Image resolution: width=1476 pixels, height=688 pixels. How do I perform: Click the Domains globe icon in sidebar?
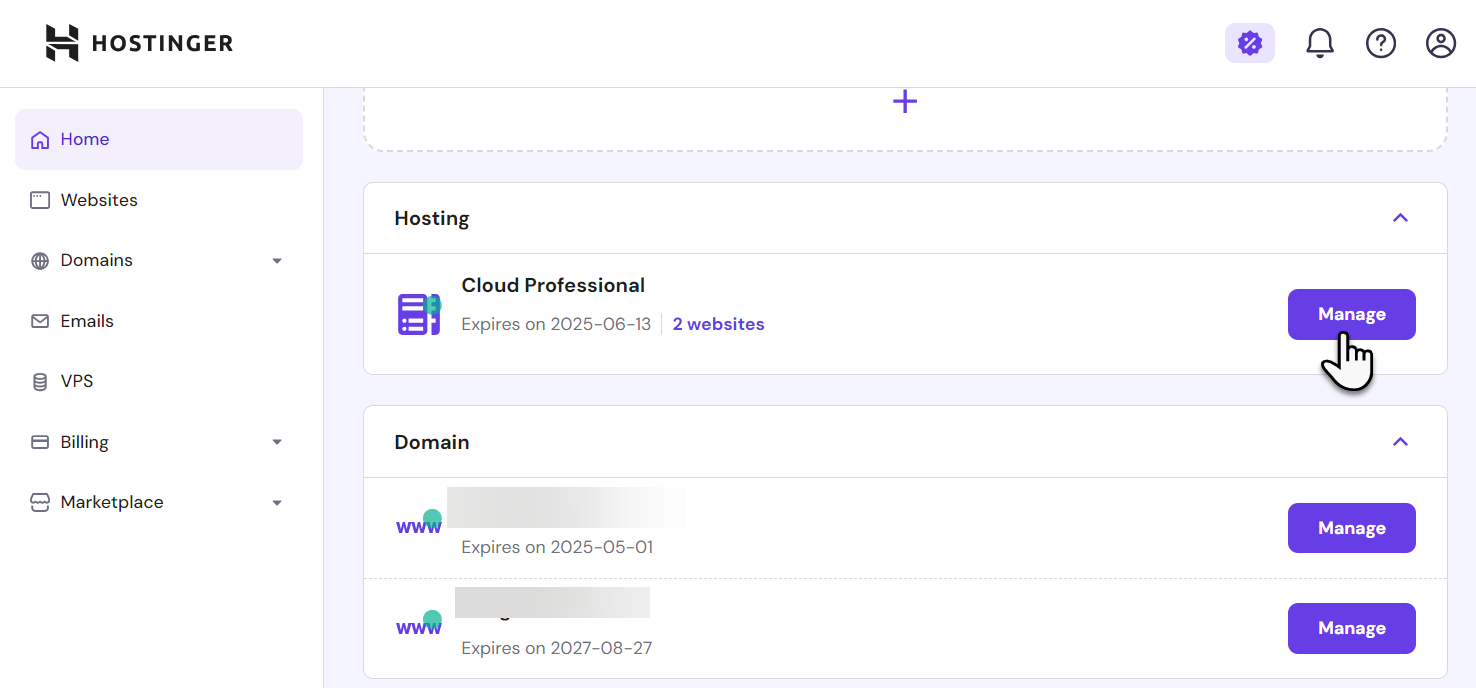click(40, 261)
